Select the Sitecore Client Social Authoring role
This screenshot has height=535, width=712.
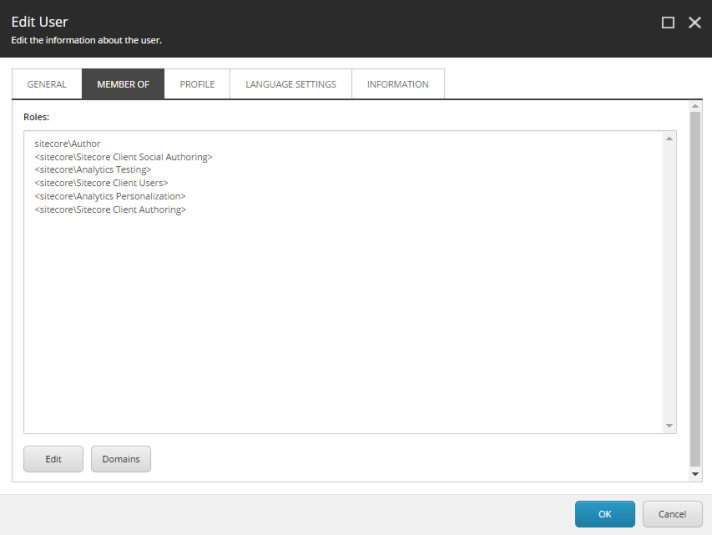(x=123, y=157)
